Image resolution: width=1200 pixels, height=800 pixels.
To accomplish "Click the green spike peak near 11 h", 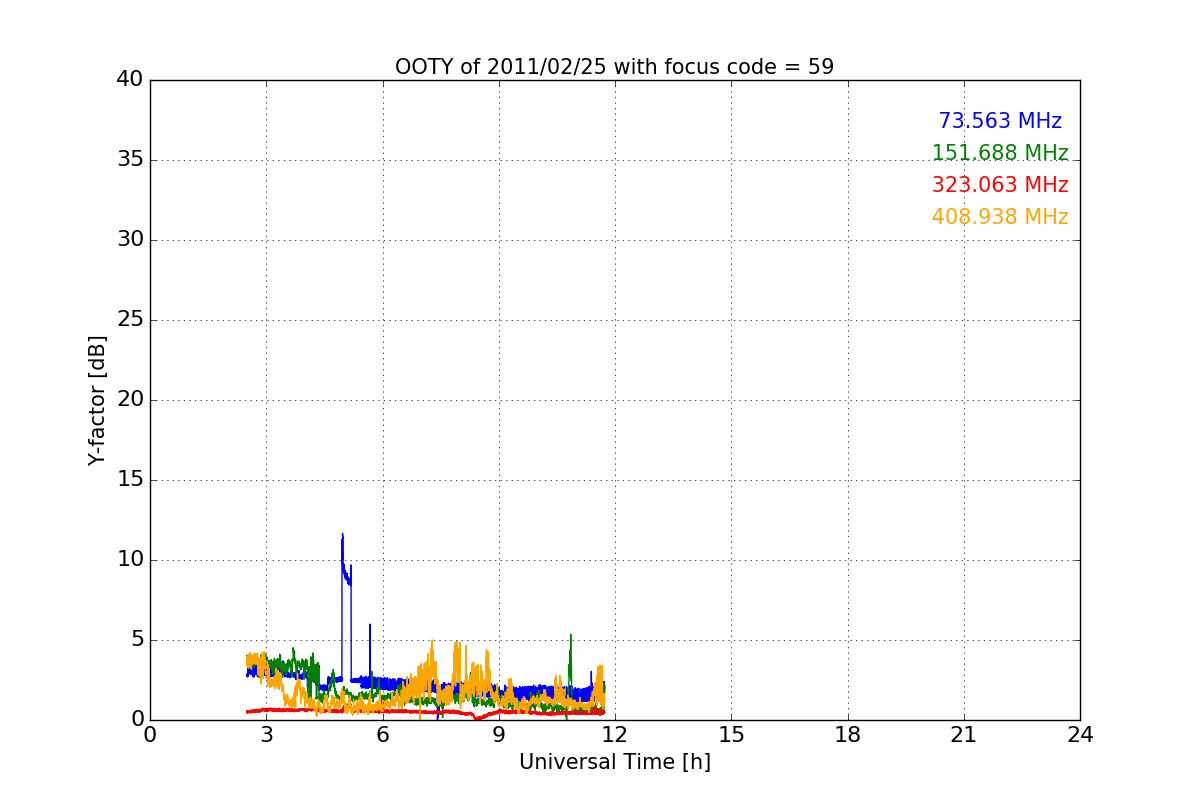I will pyautogui.click(x=571, y=636).
